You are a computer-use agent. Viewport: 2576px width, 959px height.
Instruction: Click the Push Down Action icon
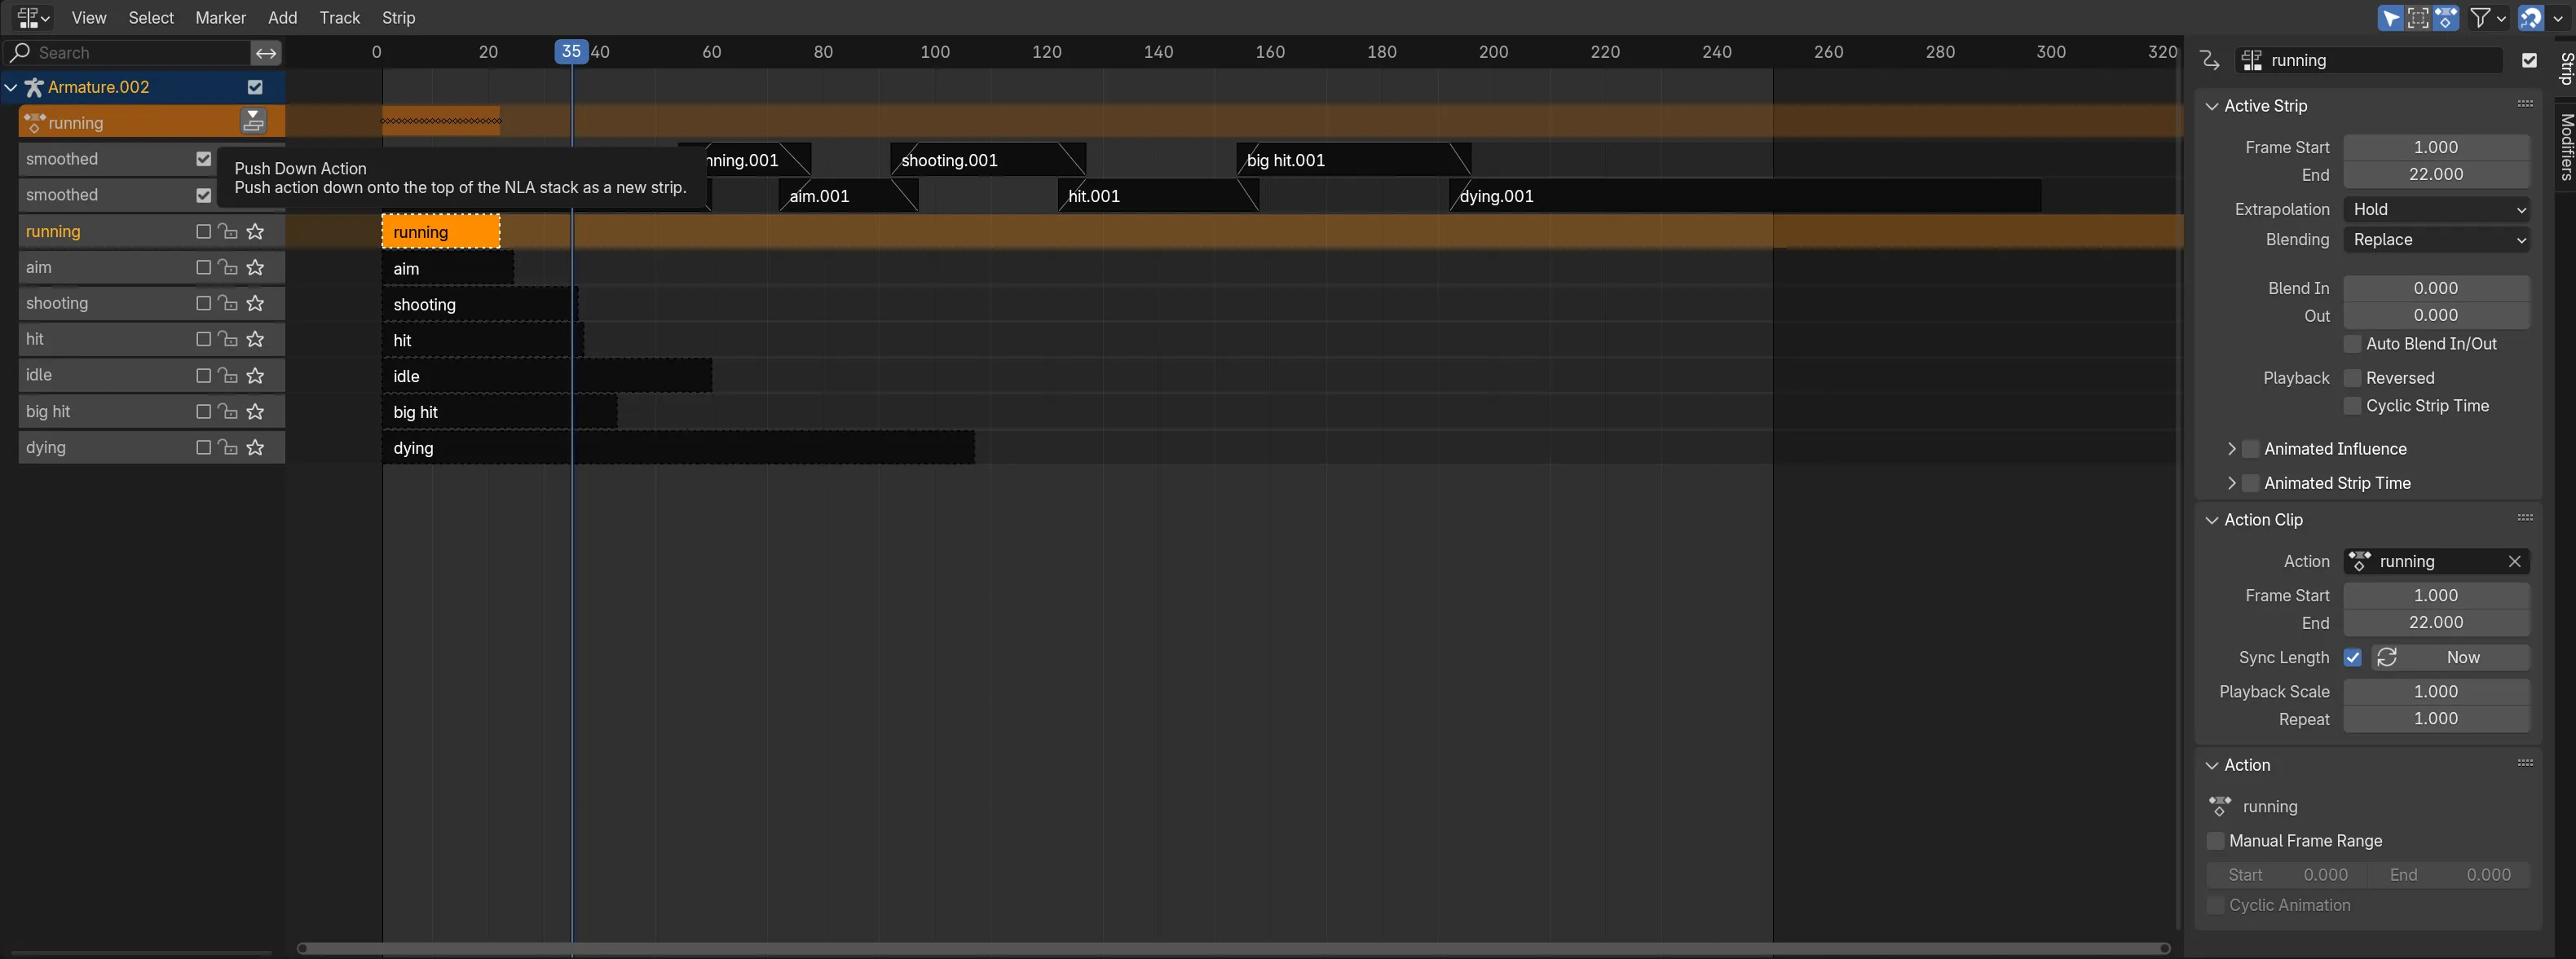click(253, 121)
